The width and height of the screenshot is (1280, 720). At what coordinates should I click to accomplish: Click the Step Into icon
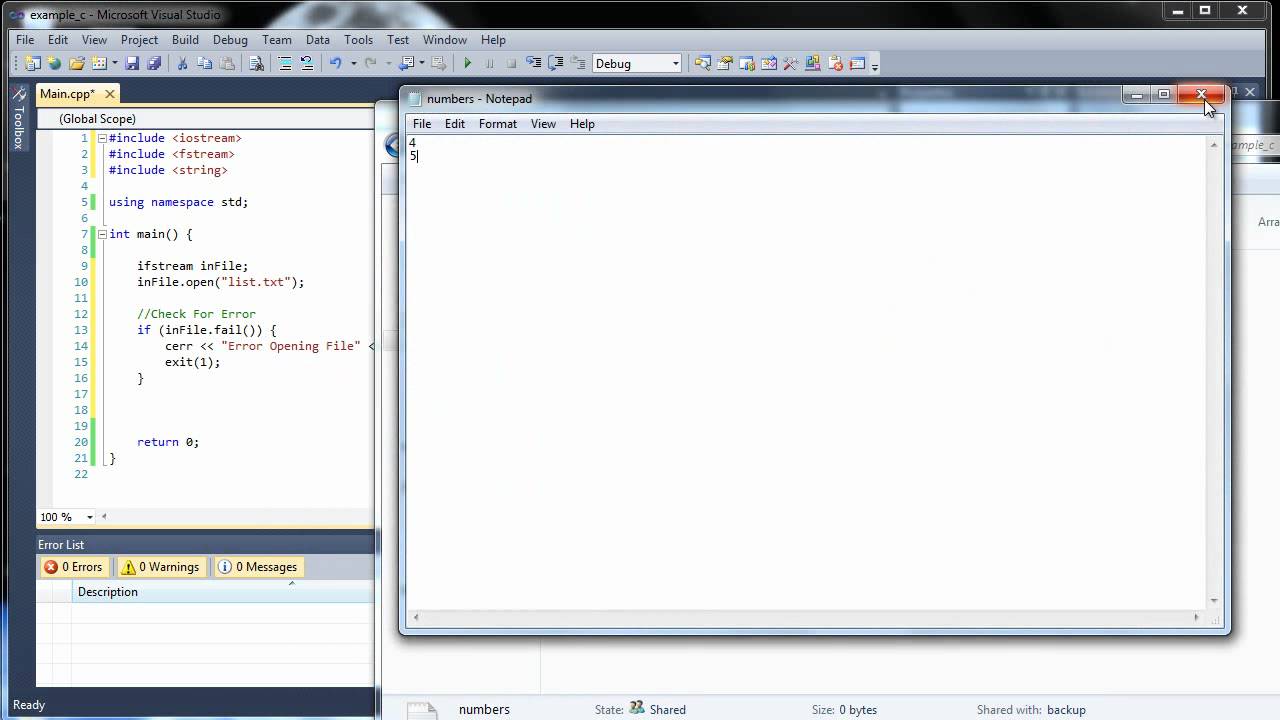coord(533,63)
